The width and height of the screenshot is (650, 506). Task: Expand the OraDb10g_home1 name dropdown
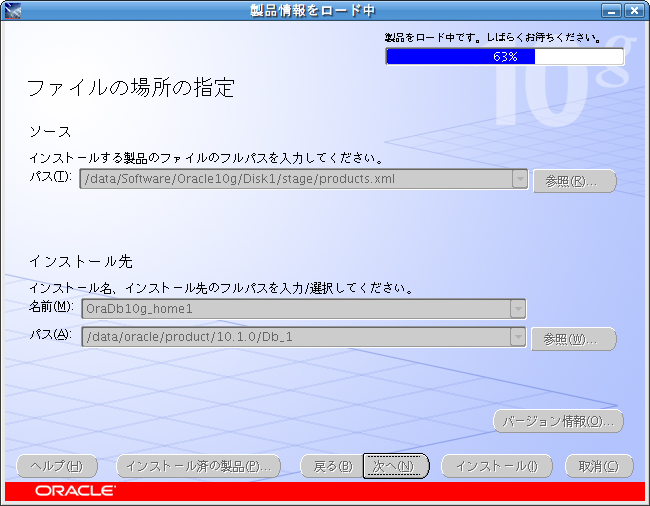518,309
